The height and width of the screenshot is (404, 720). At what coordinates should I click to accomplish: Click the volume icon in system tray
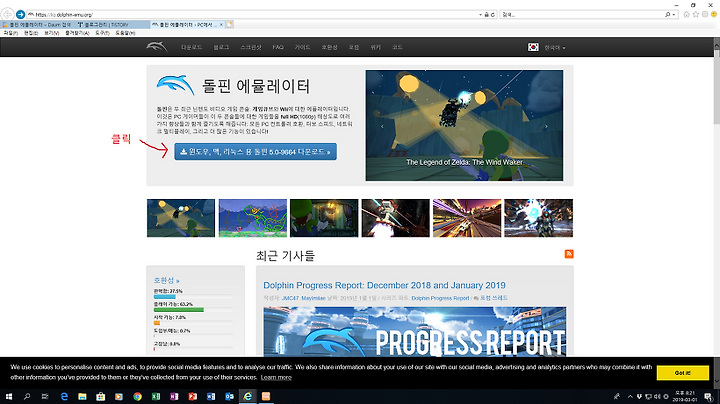point(657,397)
